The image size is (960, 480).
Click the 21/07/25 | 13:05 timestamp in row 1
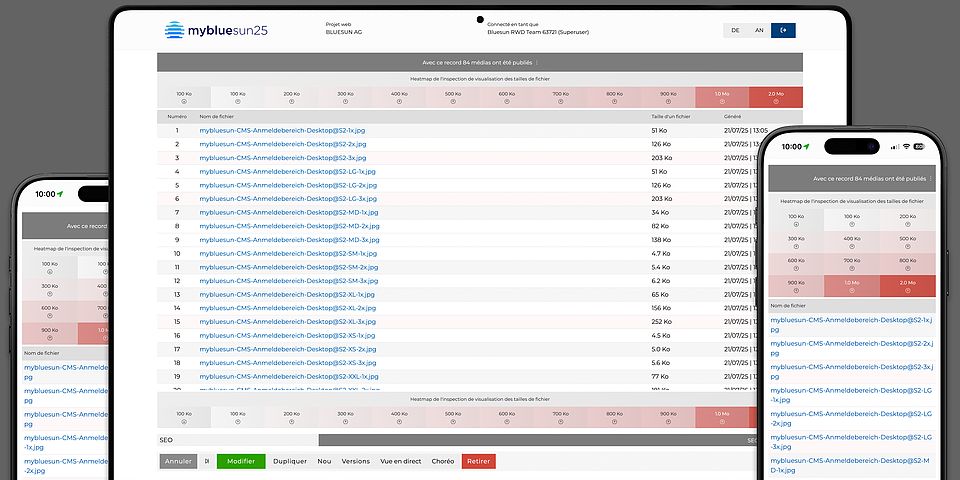pos(746,130)
